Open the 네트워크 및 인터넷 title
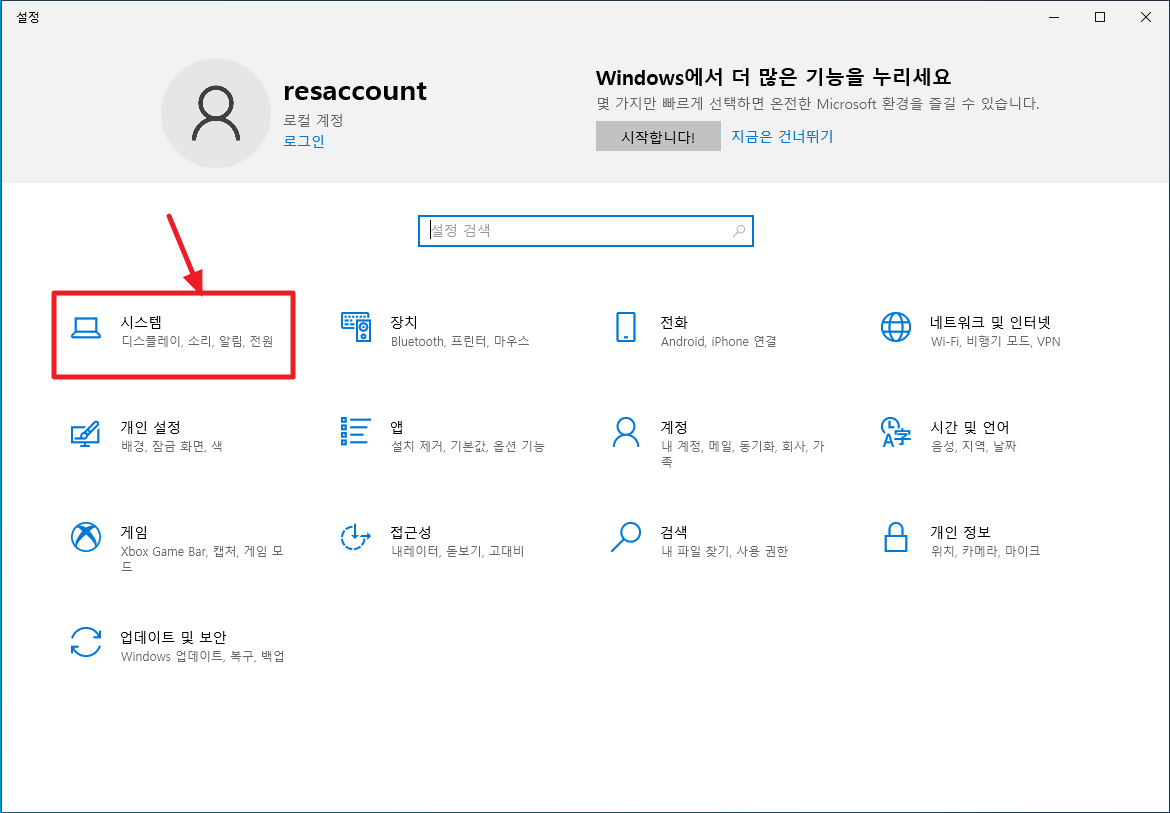The height and width of the screenshot is (813, 1170). 990,322
